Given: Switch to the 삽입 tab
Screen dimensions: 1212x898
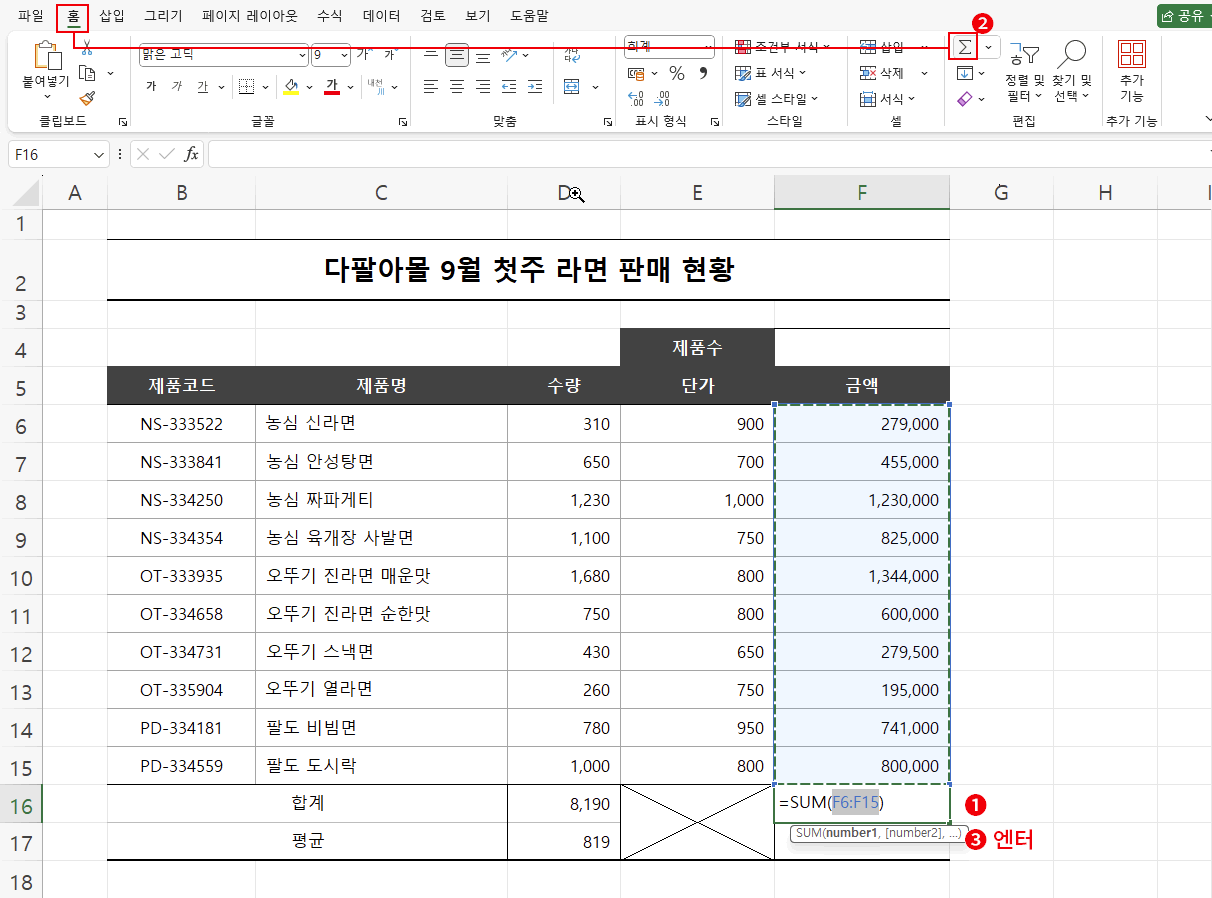Looking at the screenshot, I should point(112,16).
